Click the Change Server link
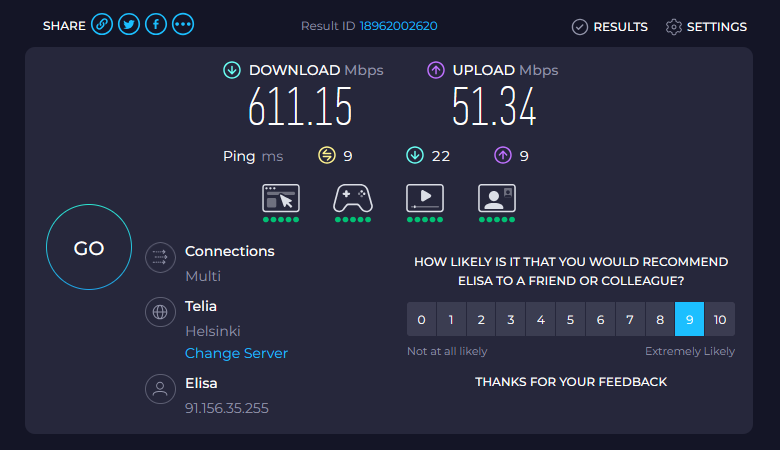780x450 pixels. pos(236,353)
